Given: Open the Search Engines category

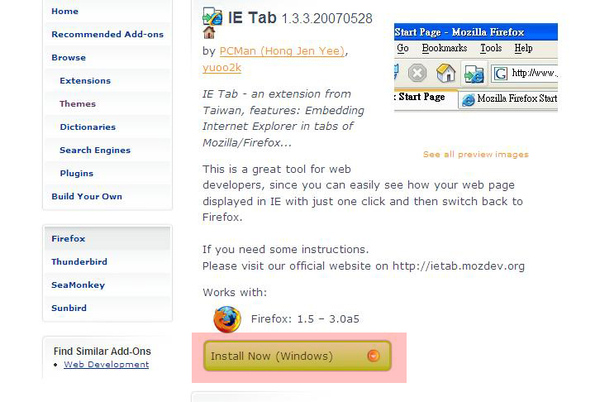Looking at the screenshot, I should pyautogui.click(x=95, y=150).
